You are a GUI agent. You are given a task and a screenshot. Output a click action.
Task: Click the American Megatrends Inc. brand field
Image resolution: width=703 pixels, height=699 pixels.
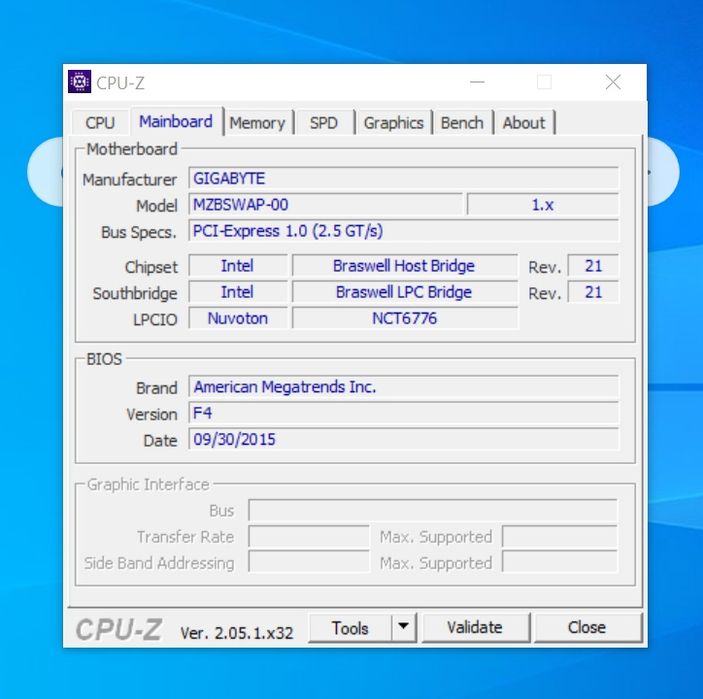tap(404, 387)
